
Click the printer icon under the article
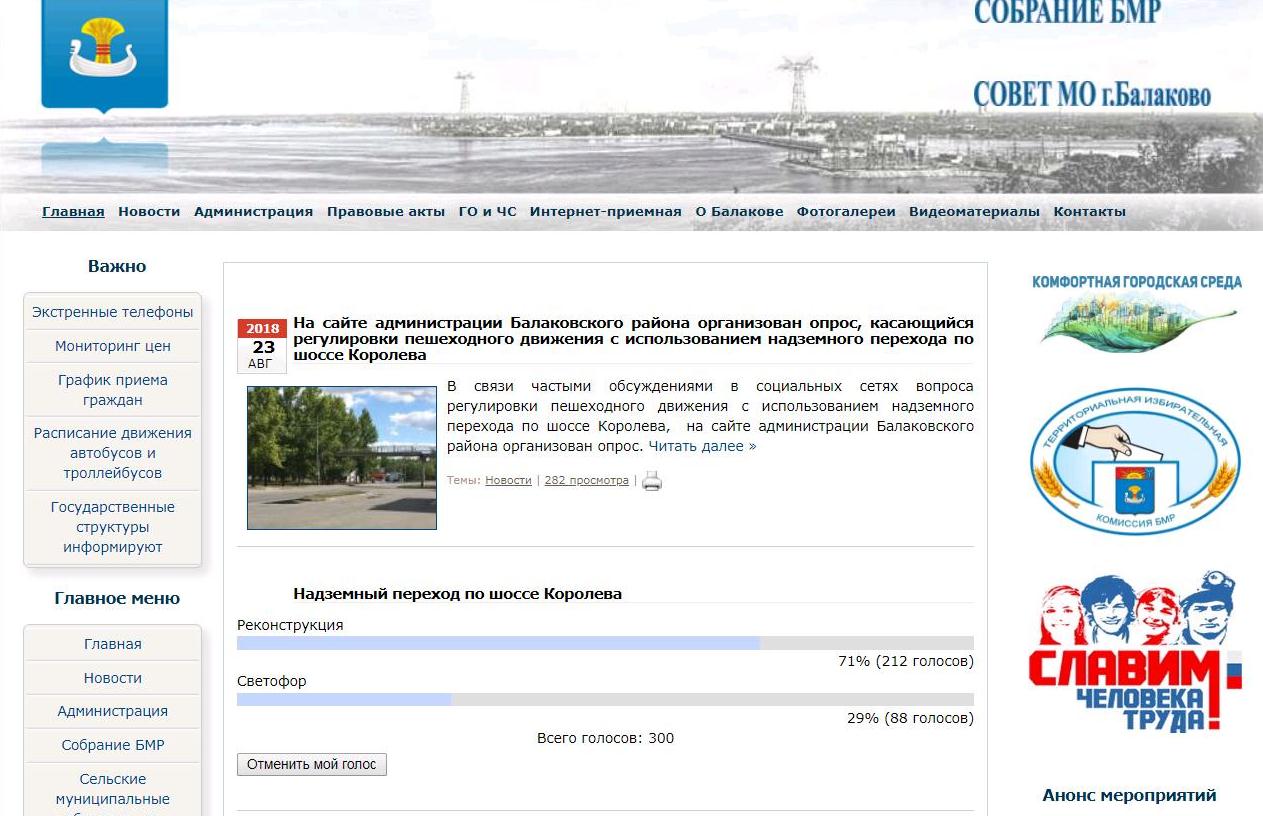click(x=652, y=481)
